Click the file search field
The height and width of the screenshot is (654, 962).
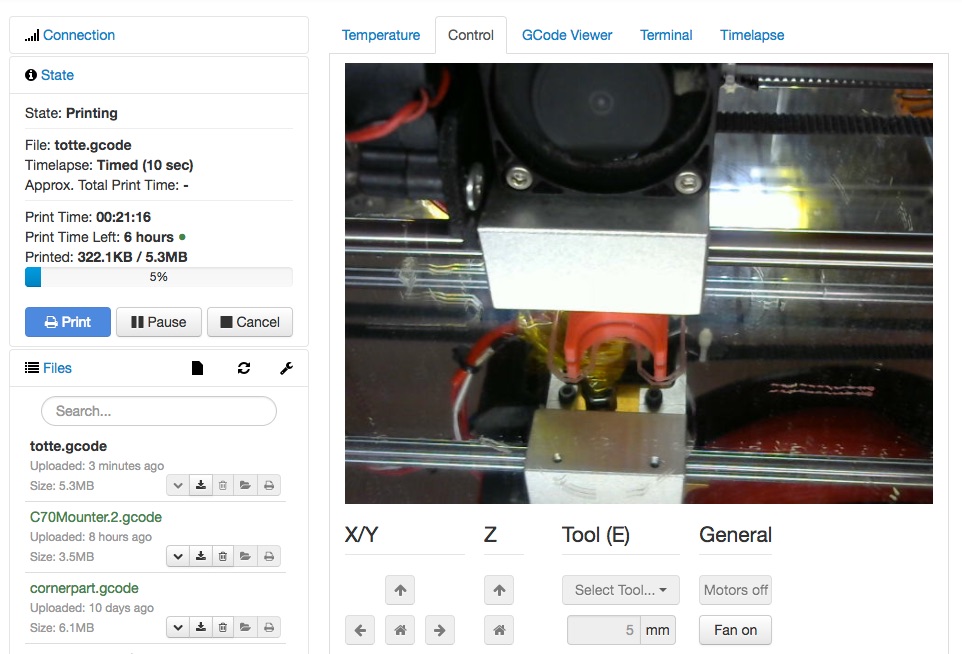159,411
